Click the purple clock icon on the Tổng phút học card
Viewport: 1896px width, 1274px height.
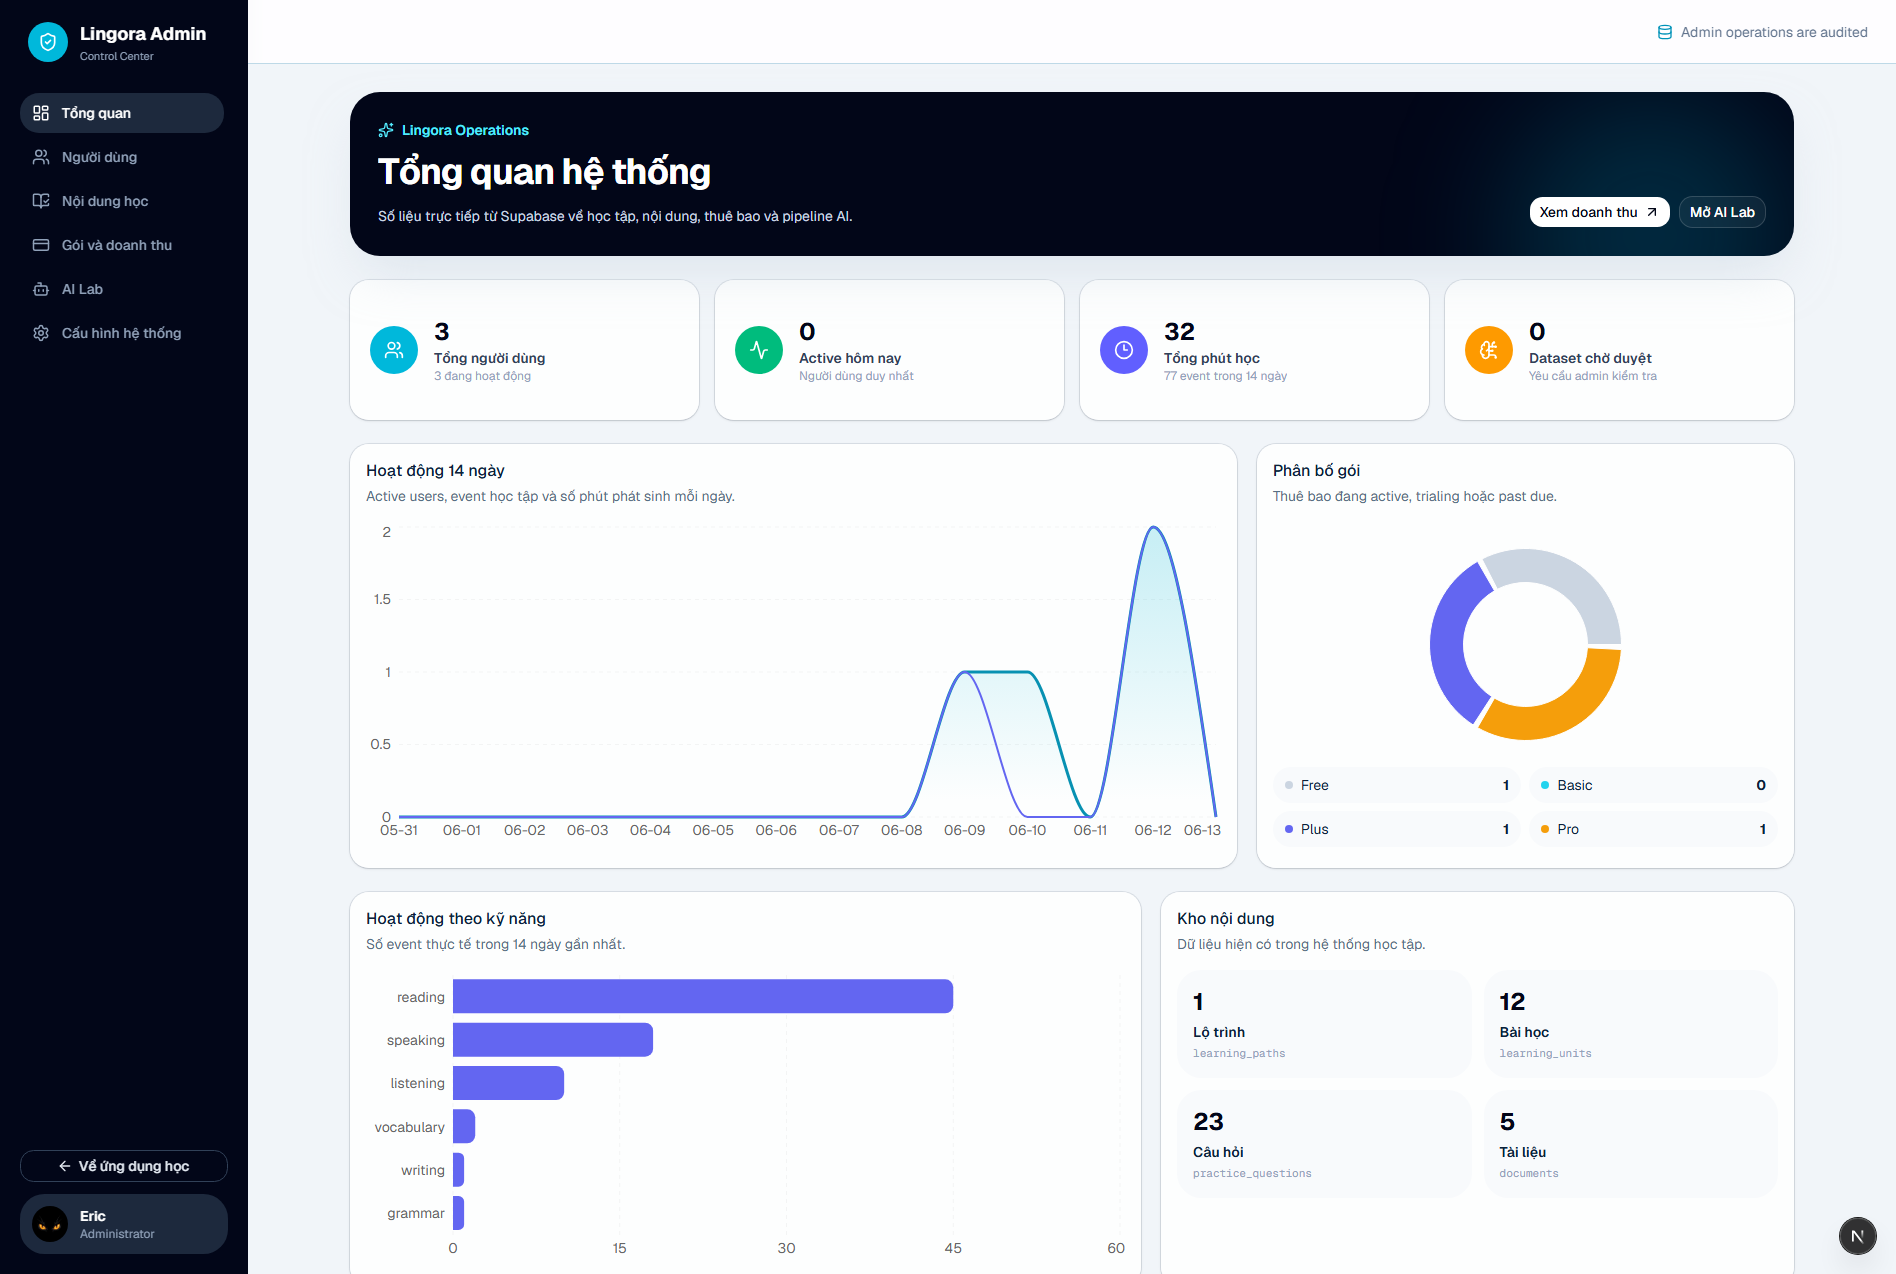tap(1124, 350)
